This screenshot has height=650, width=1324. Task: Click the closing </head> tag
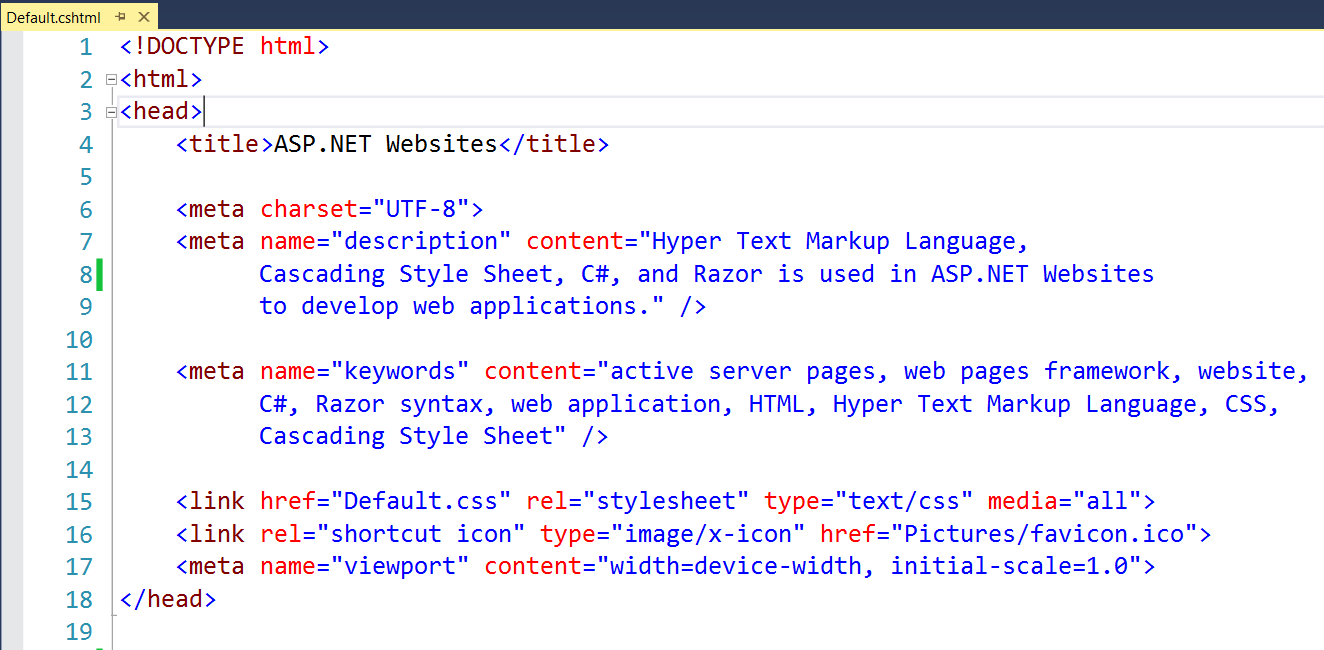168,599
